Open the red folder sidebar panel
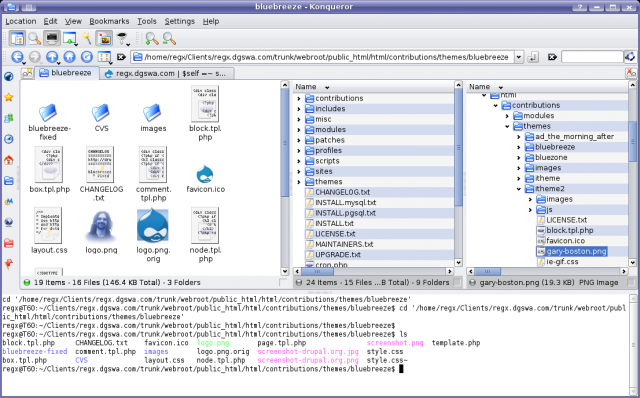The height and width of the screenshot is (398, 640). click(x=9, y=243)
